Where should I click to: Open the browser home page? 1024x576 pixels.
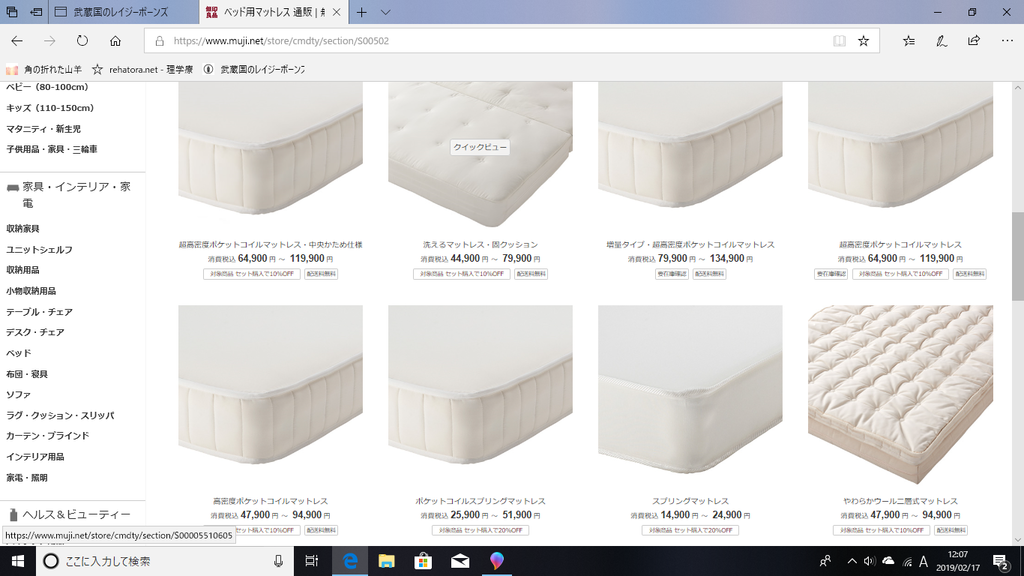tap(115, 40)
